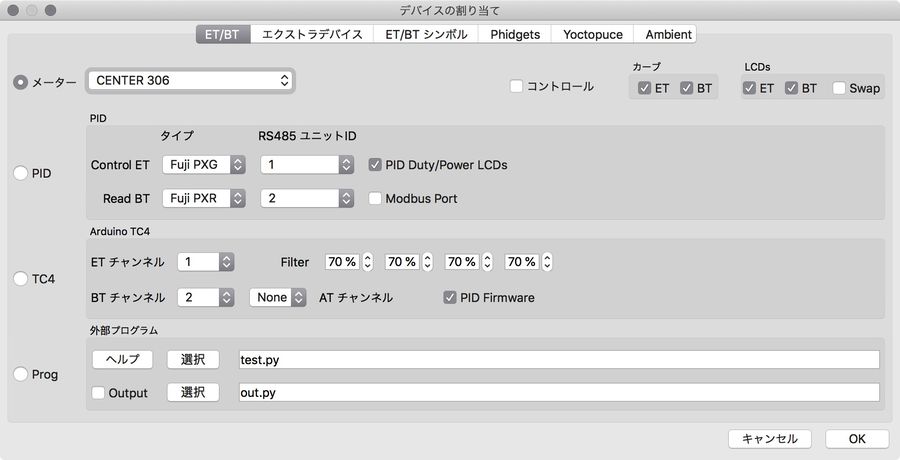Screen dimensions: 900x460
Task: Select the TC4 radio button
Action: click(x=21, y=279)
